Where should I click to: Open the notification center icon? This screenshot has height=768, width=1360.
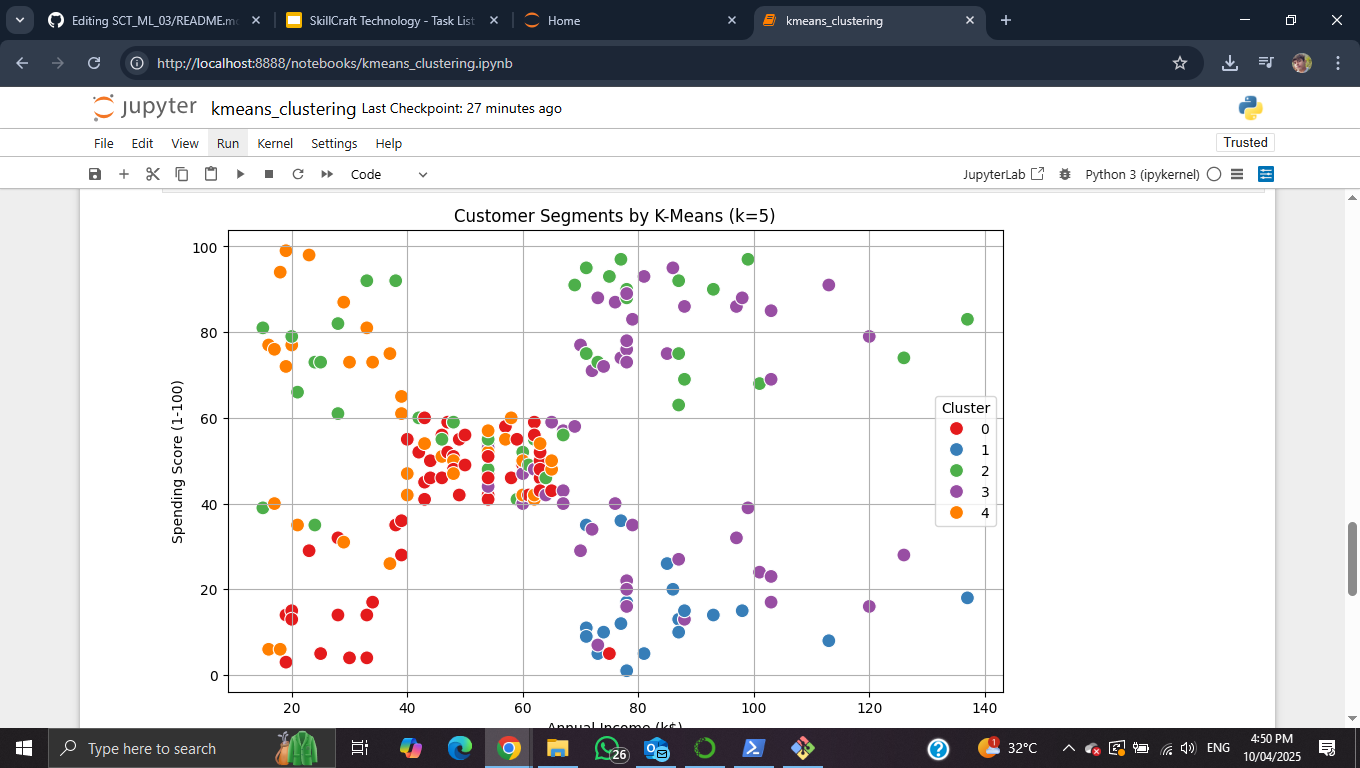click(1328, 748)
